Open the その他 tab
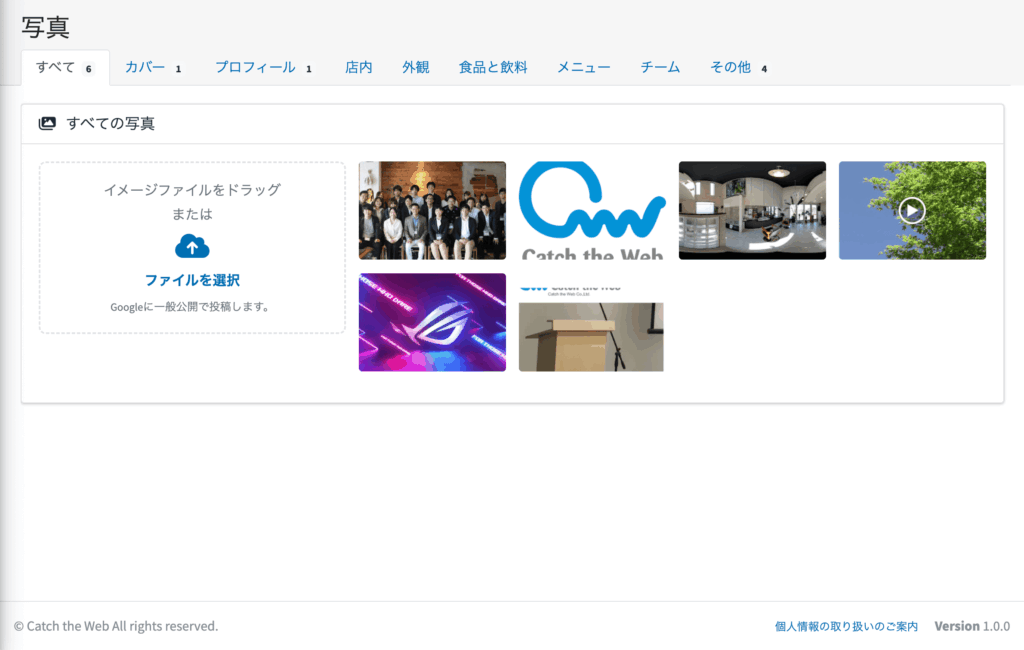This screenshot has width=1024, height=650. pos(730,68)
